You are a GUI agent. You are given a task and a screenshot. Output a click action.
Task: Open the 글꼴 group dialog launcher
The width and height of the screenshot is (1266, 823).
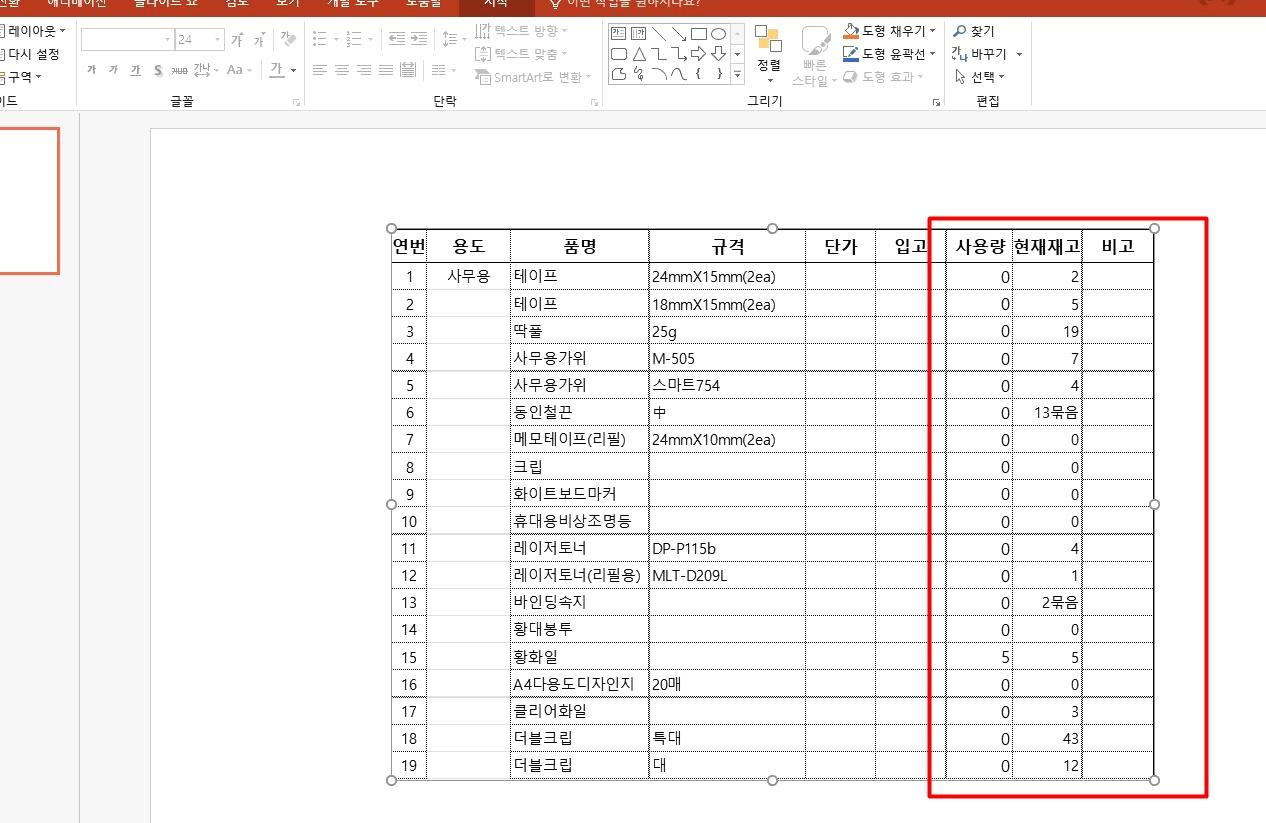[x=297, y=102]
